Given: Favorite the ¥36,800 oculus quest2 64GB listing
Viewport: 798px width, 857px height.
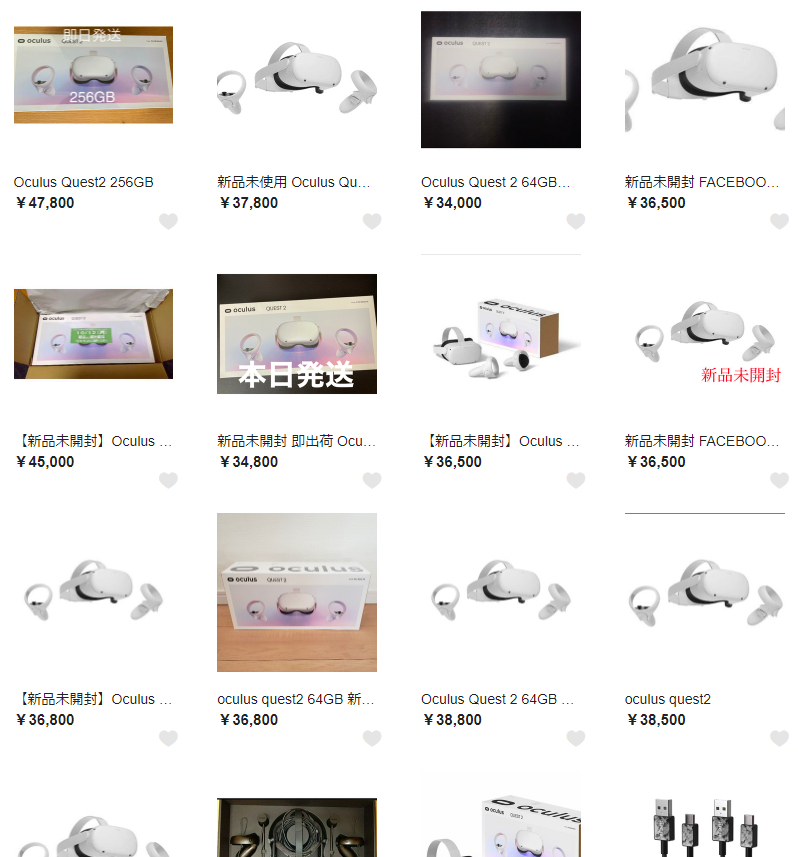Looking at the screenshot, I should tap(372, 738).
